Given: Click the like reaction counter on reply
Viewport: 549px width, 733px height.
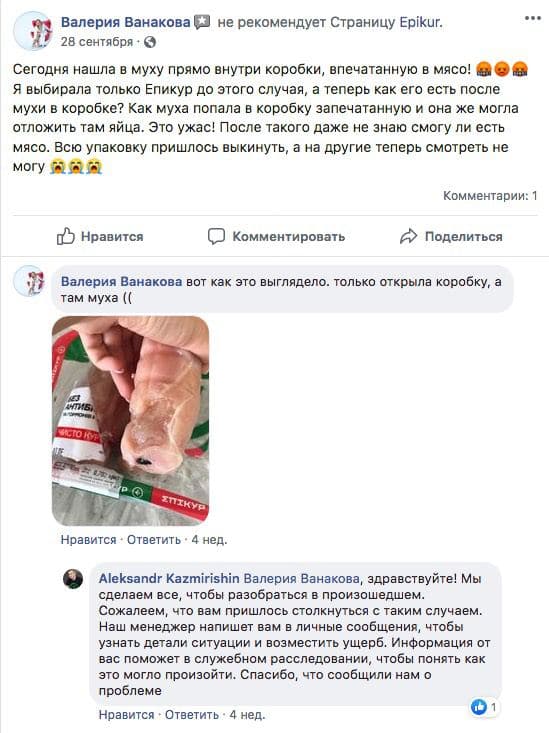Looking at the screenshot, I should coord(484,706).
